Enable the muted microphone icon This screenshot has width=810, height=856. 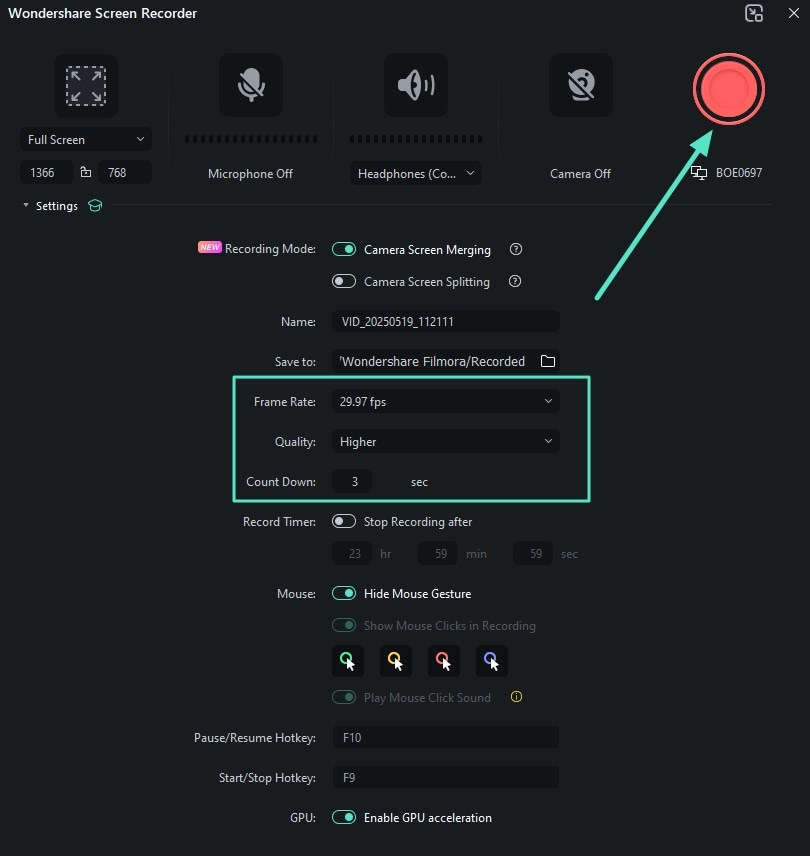tap(251, 85)
